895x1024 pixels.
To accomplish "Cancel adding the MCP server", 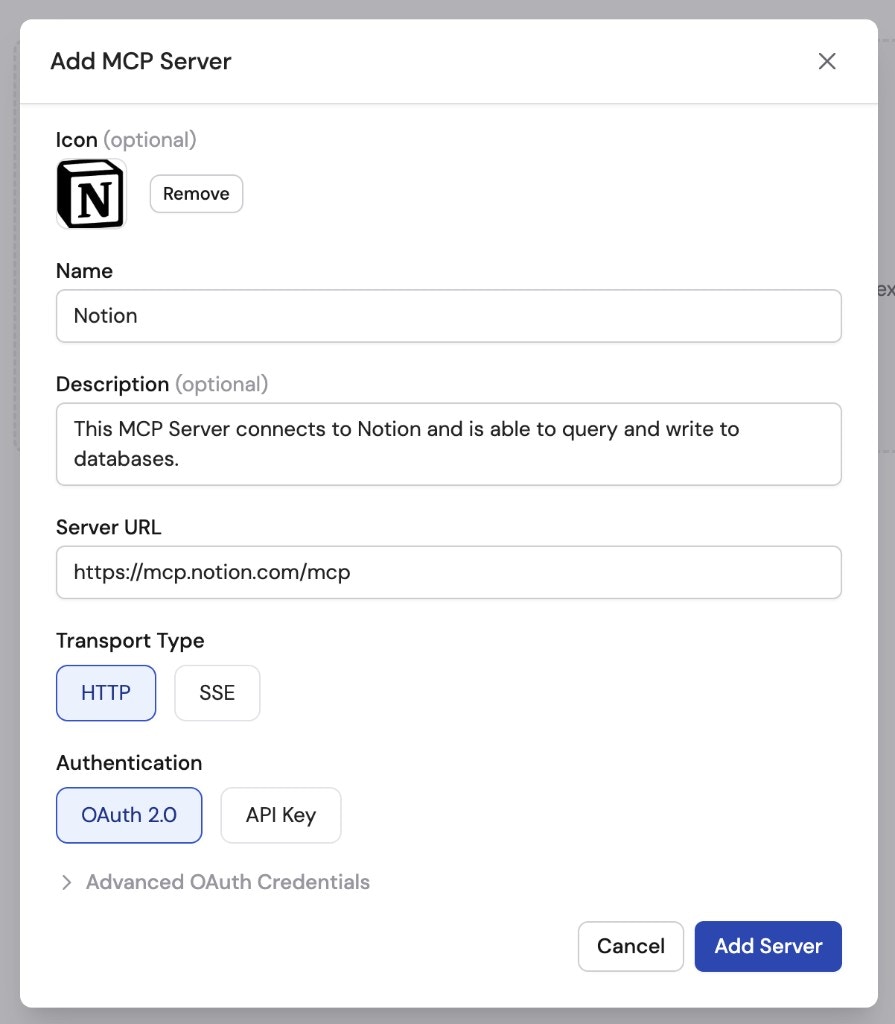I will click(630, 946).
